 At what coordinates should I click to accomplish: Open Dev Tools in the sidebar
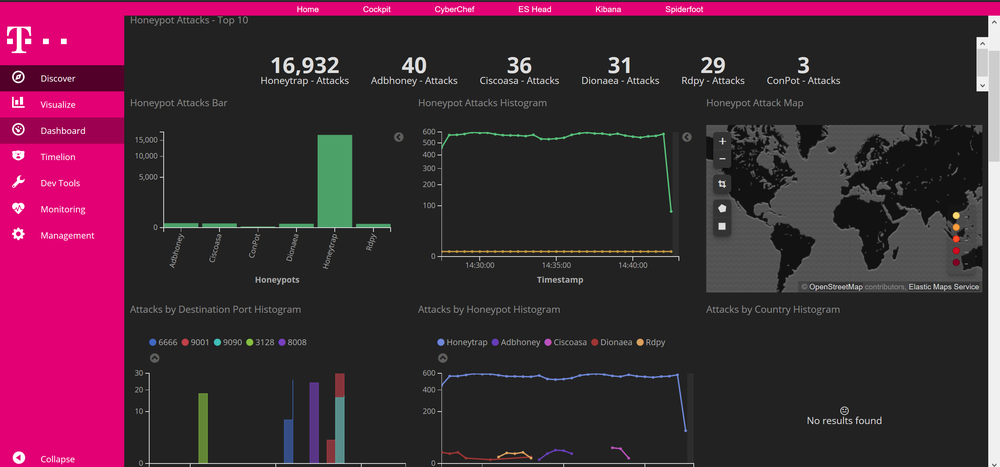(x=62, y=183)
